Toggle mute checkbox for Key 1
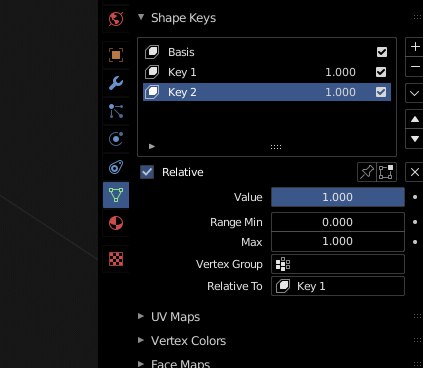 tap(381, 72)
